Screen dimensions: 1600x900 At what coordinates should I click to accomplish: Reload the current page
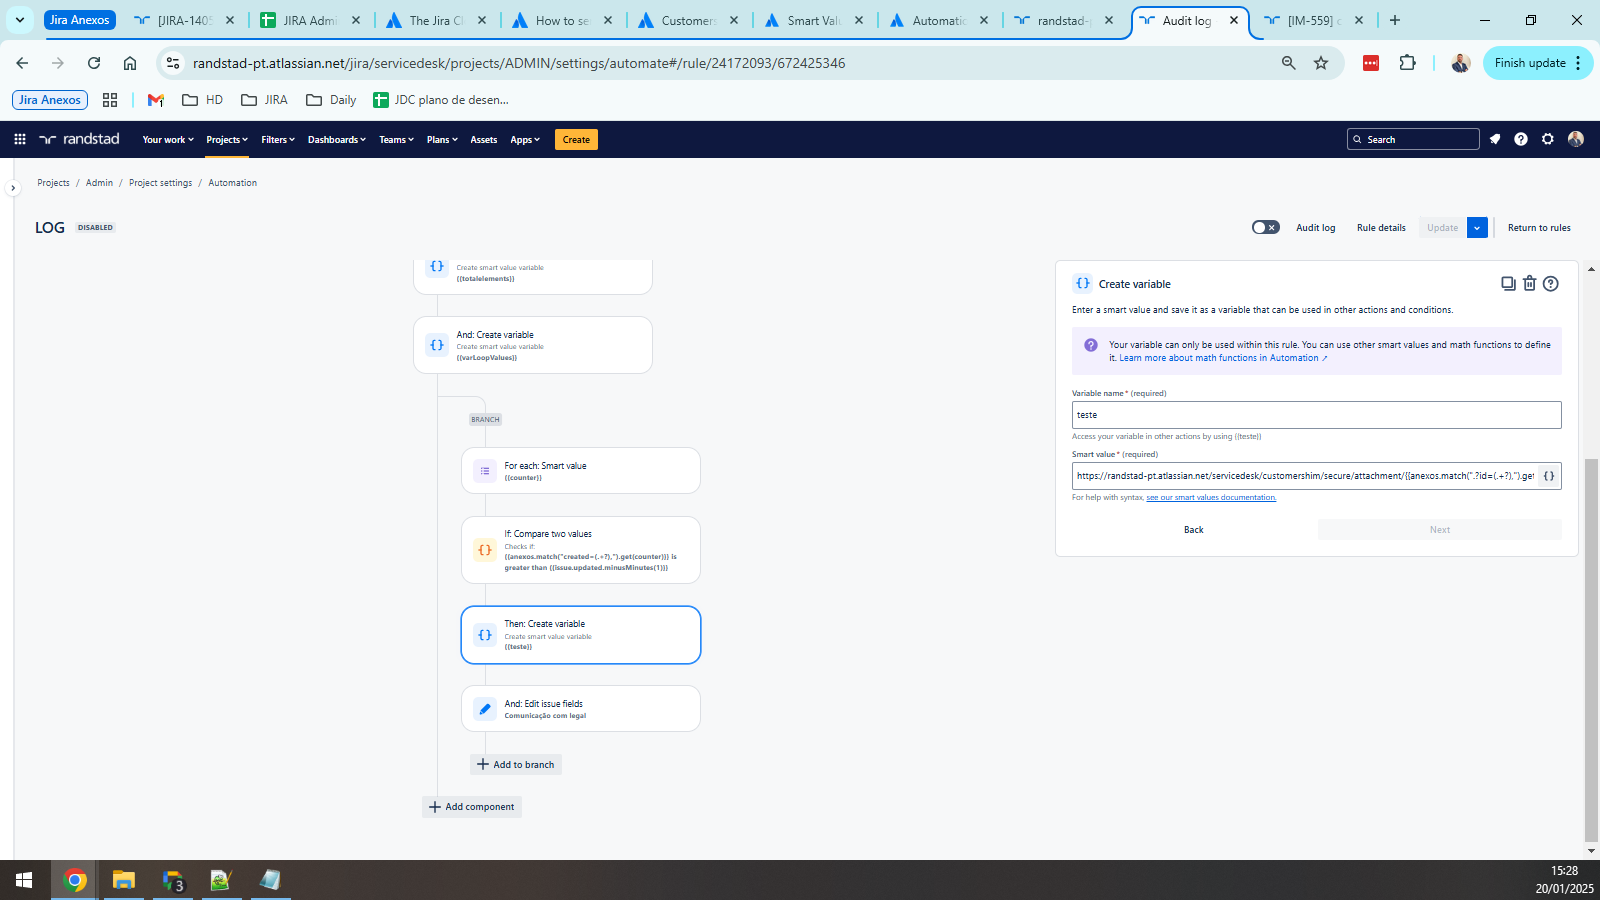point(94,63)
